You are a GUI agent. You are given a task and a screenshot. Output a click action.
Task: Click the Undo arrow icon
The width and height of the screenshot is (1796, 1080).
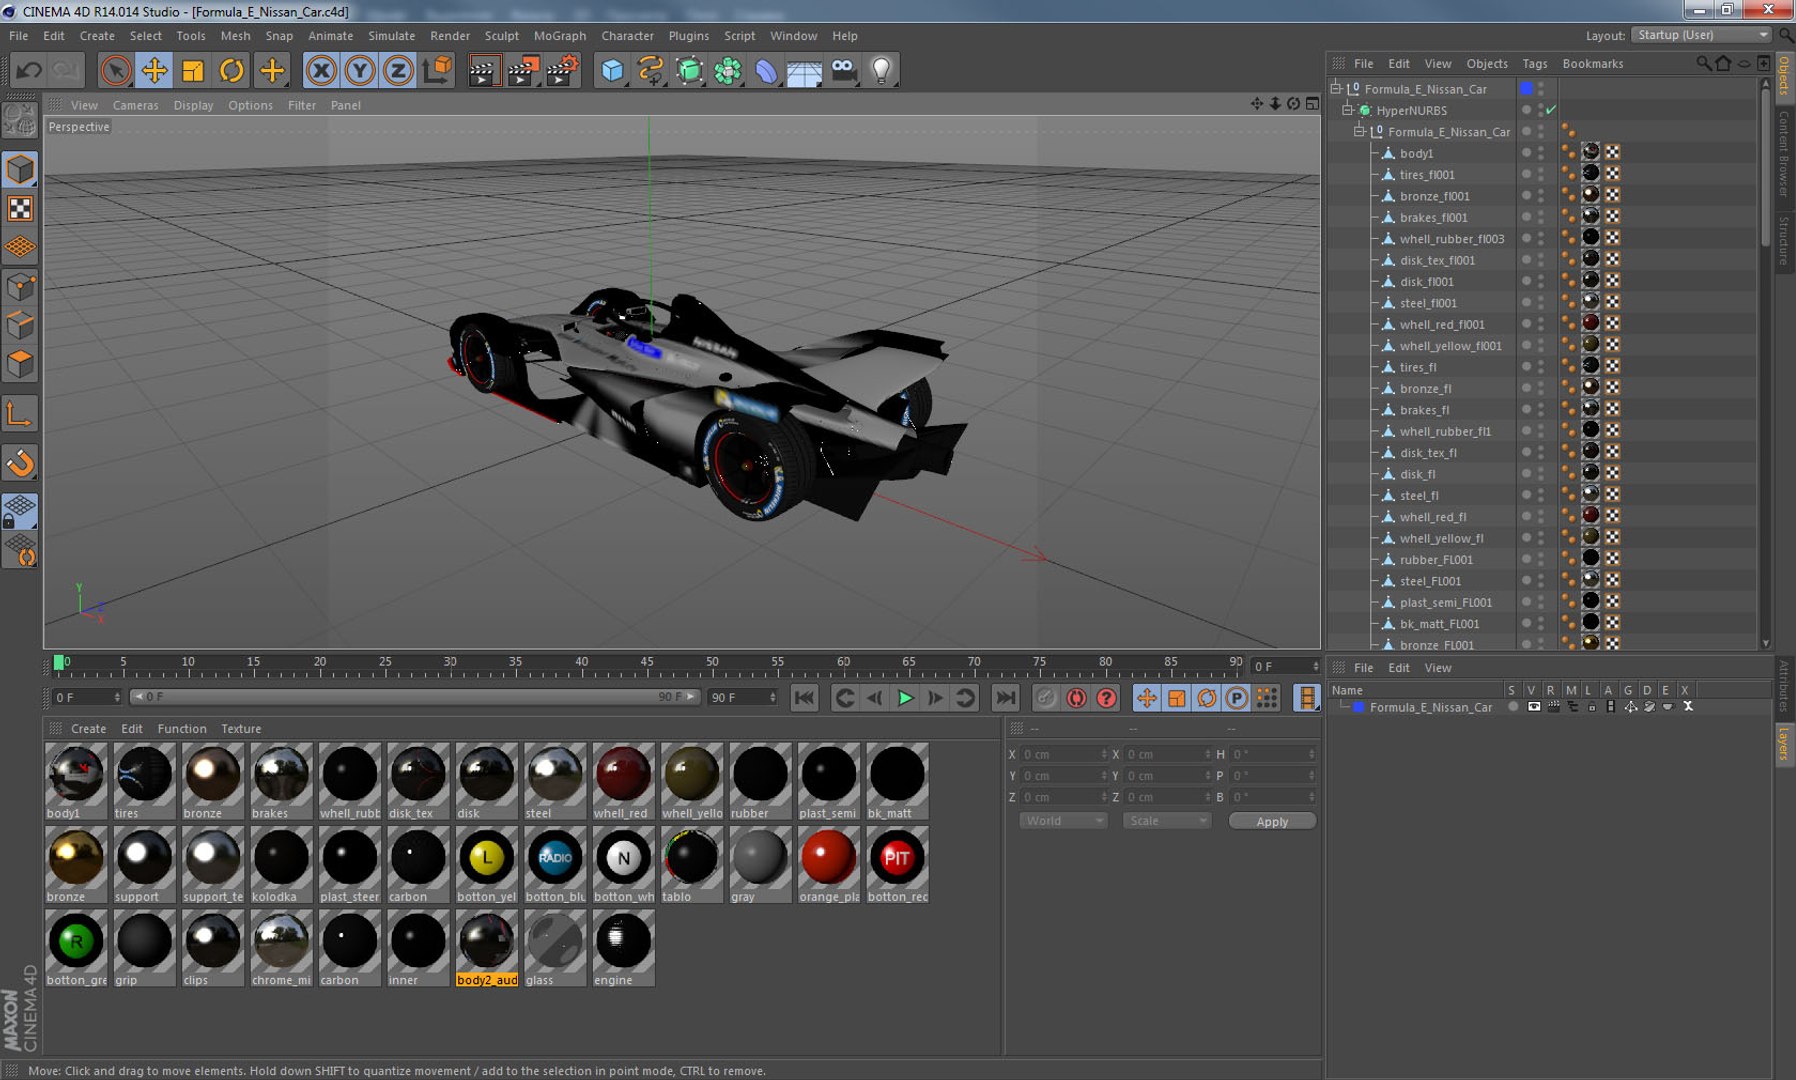(30, 70)
